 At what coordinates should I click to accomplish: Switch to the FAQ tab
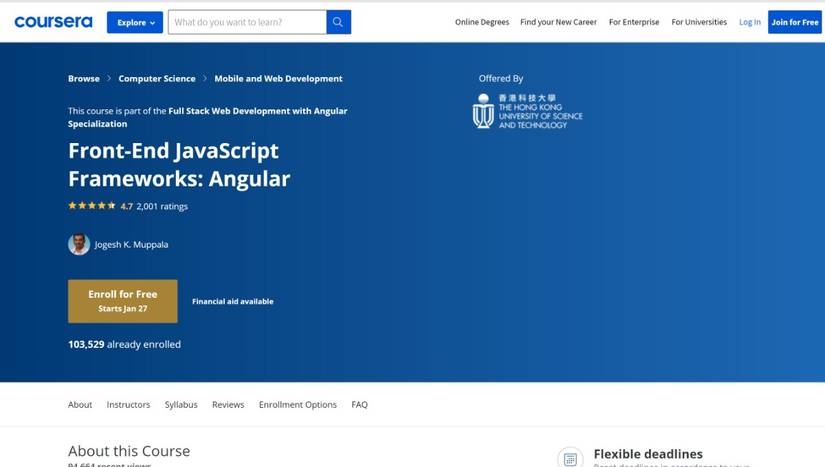(x=359, y=404)
